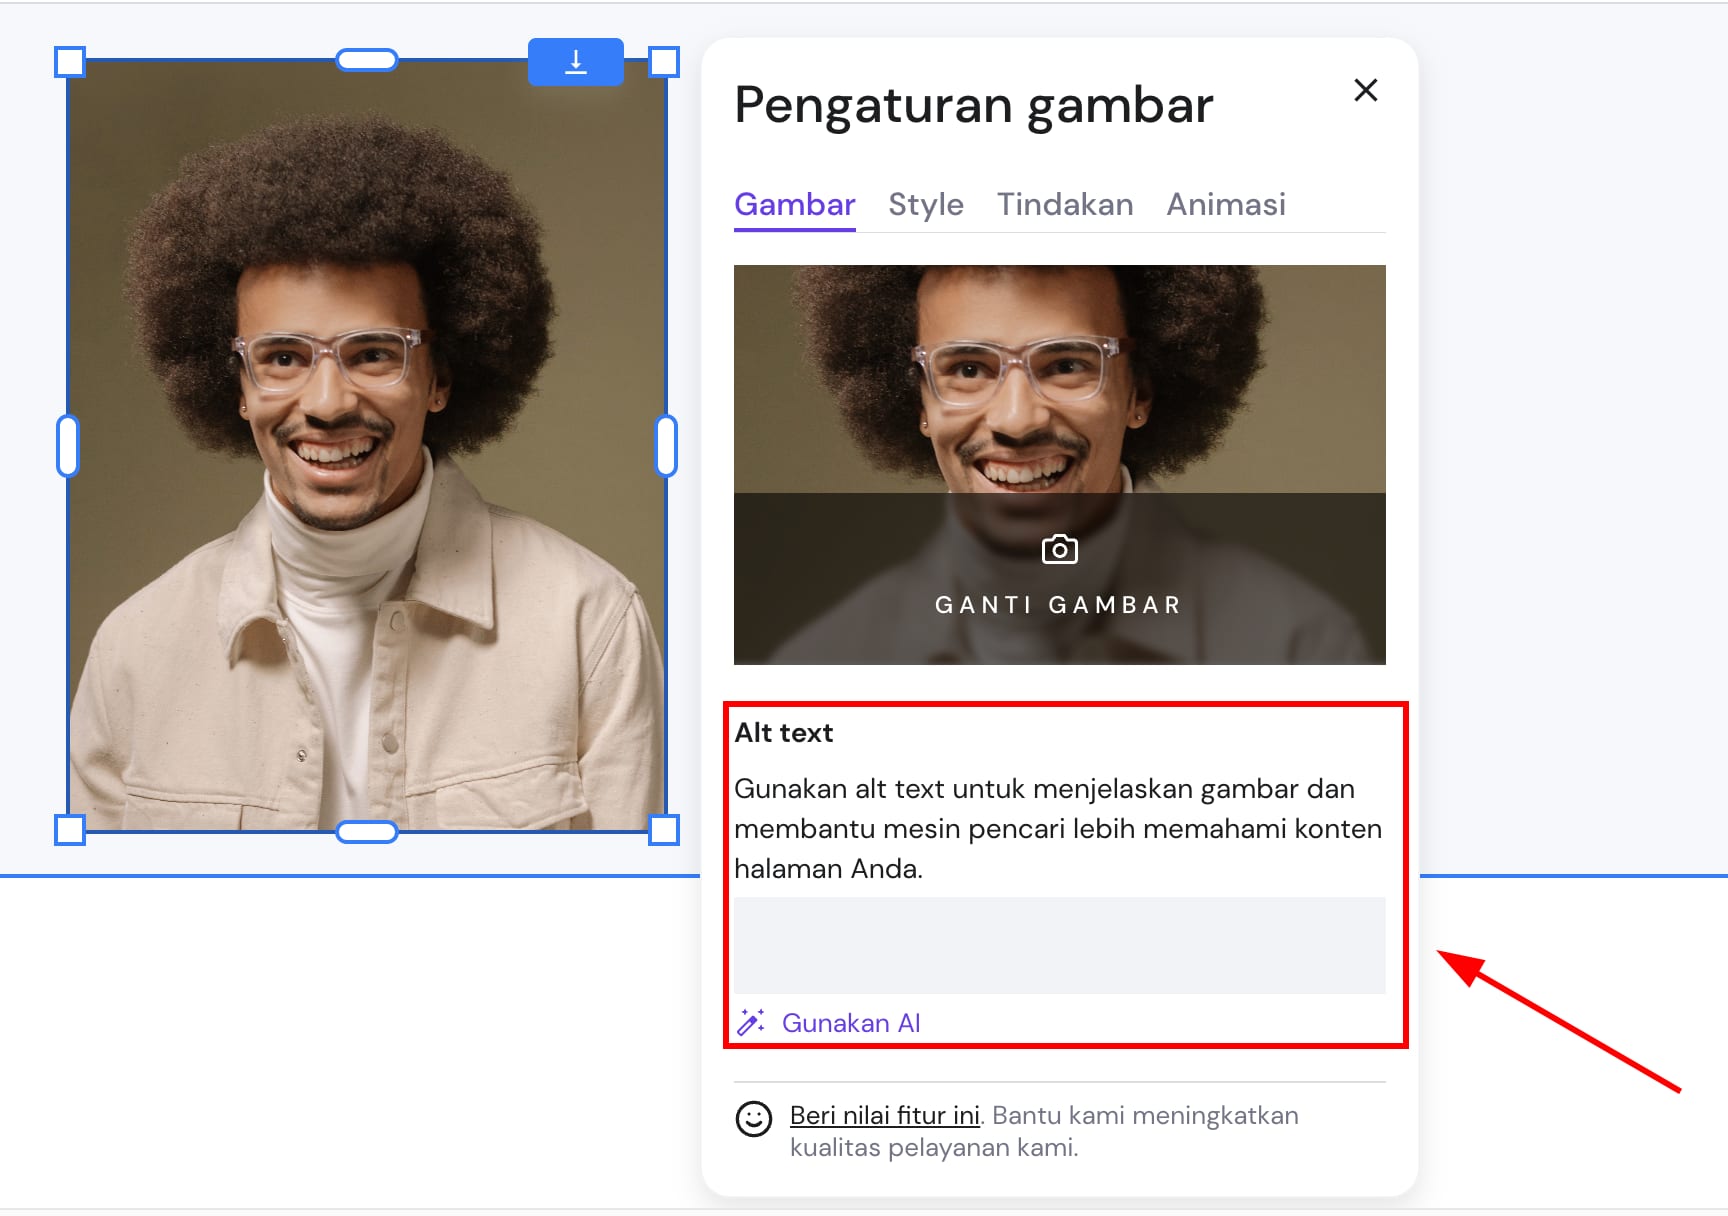Switch to the Gambar tab

pos(795,204)
